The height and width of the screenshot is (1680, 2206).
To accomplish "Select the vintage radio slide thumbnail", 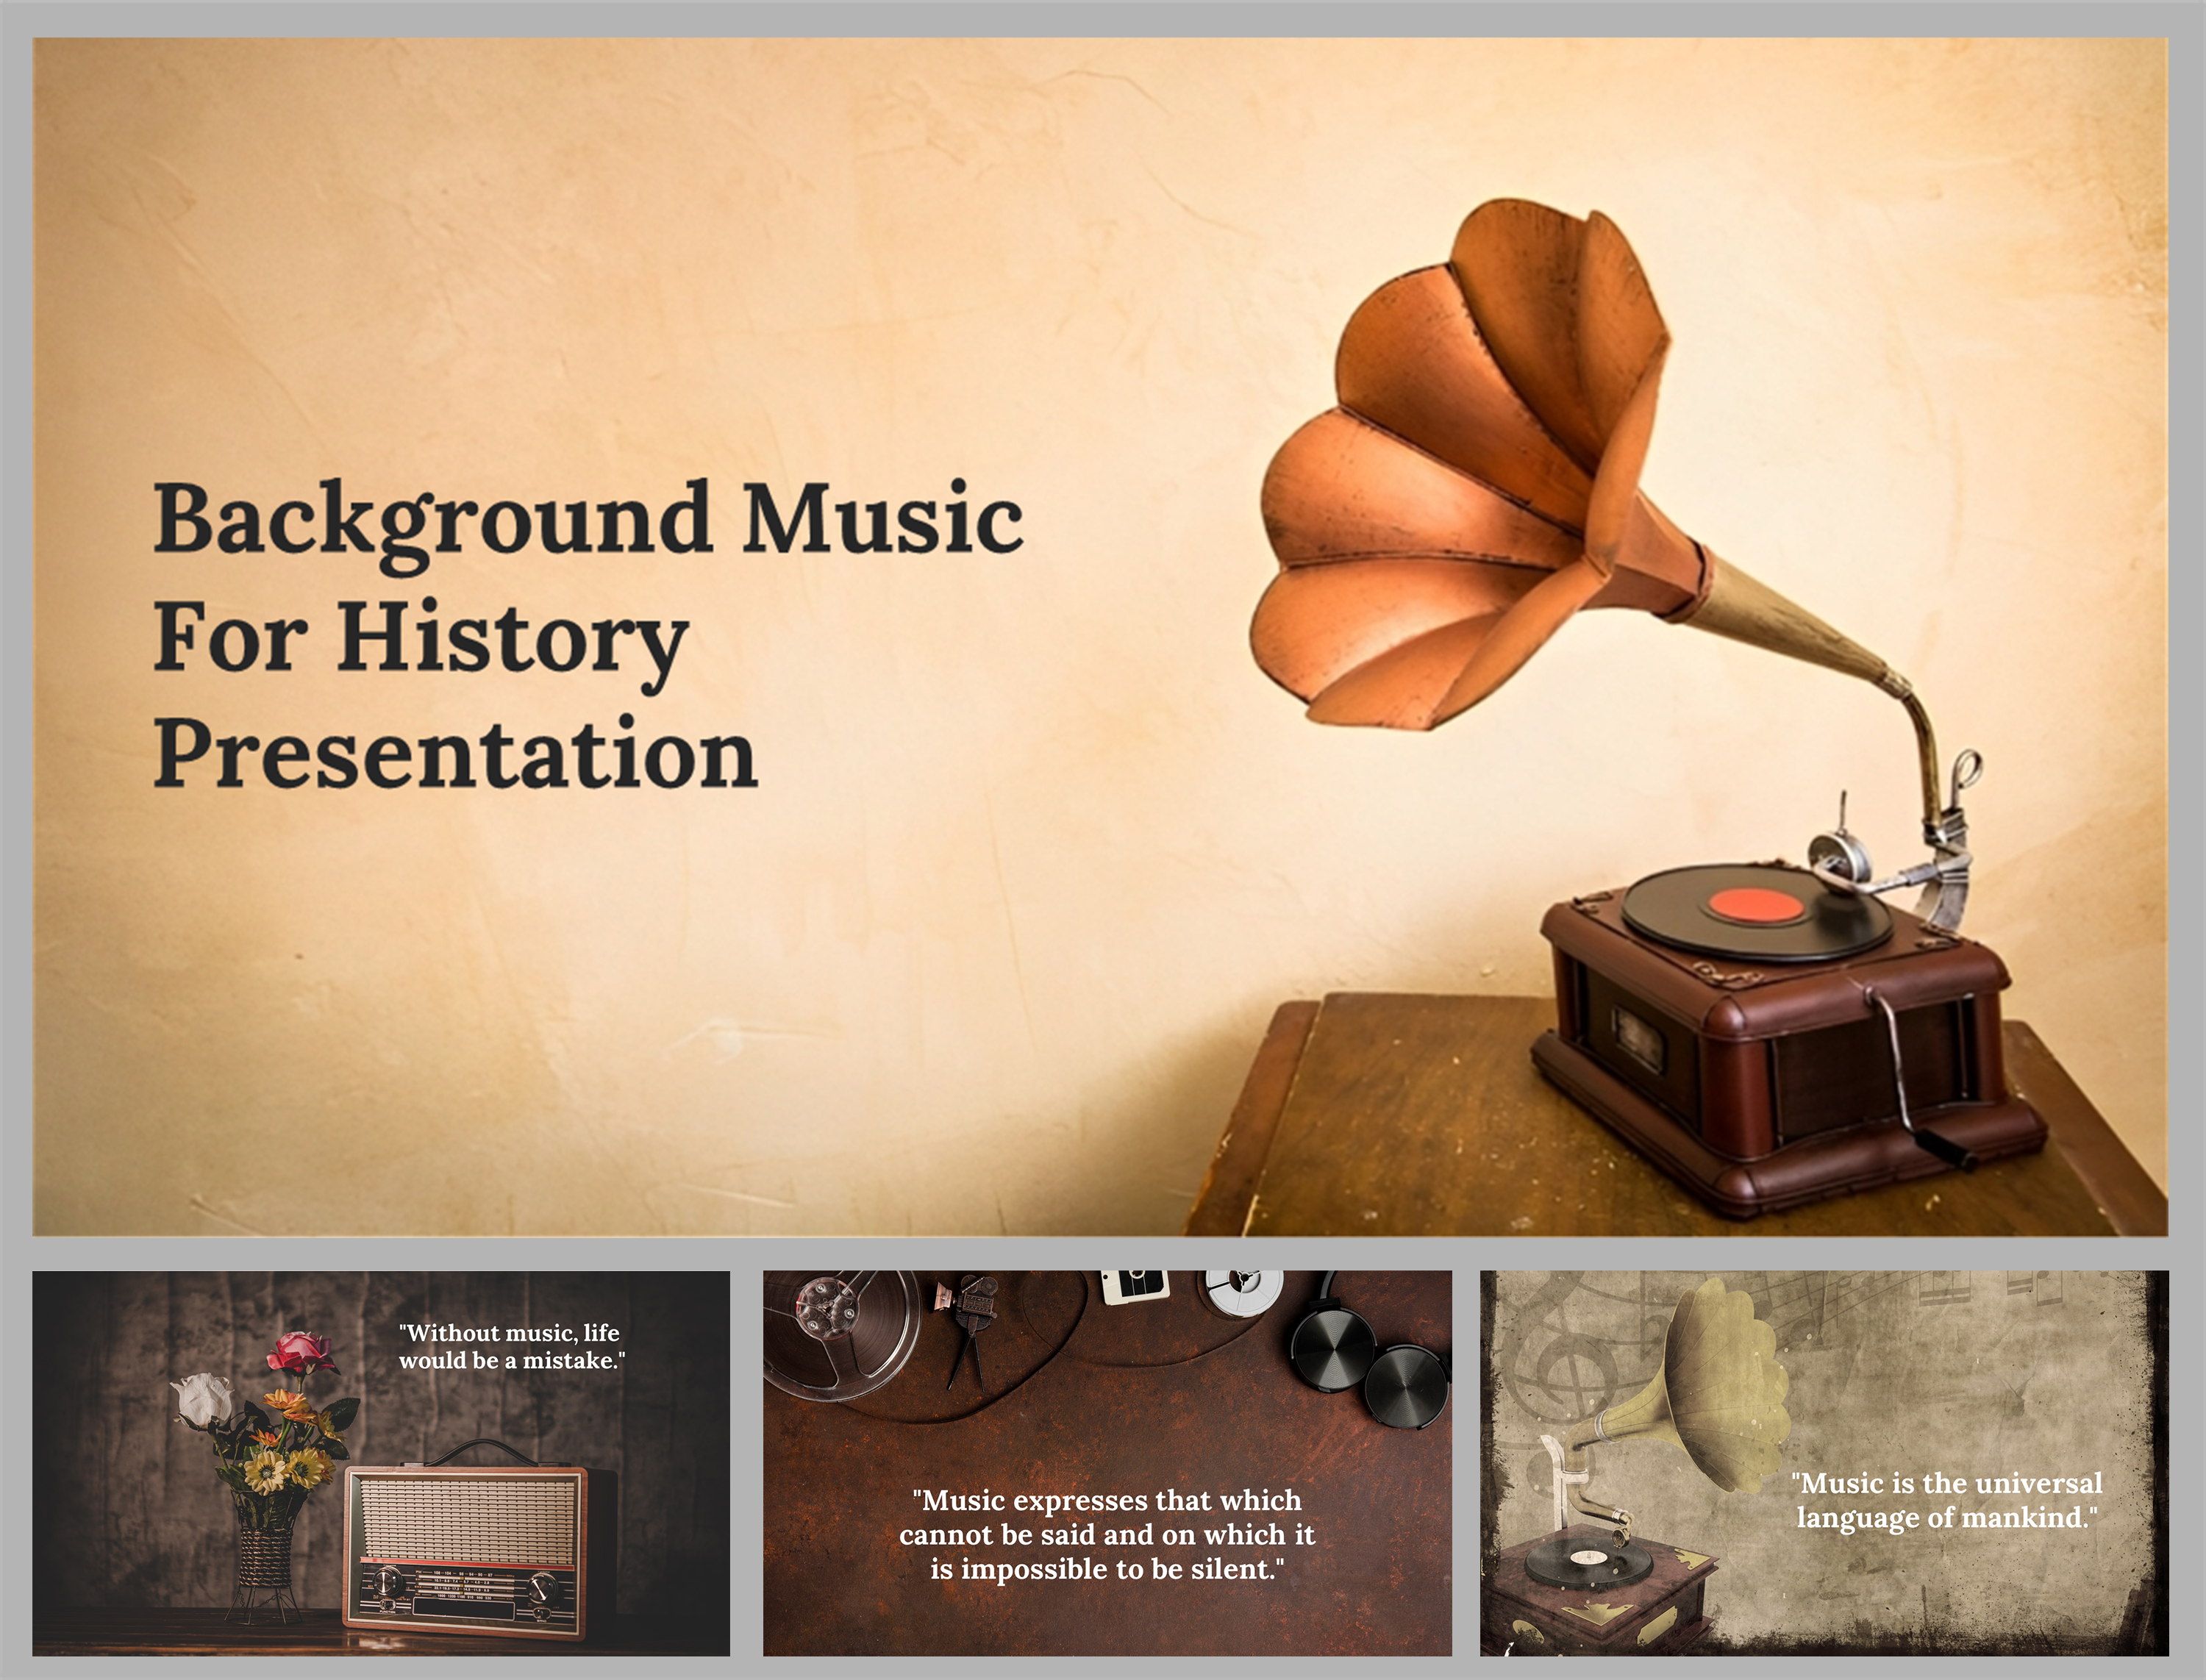I will pos(380,1462).
